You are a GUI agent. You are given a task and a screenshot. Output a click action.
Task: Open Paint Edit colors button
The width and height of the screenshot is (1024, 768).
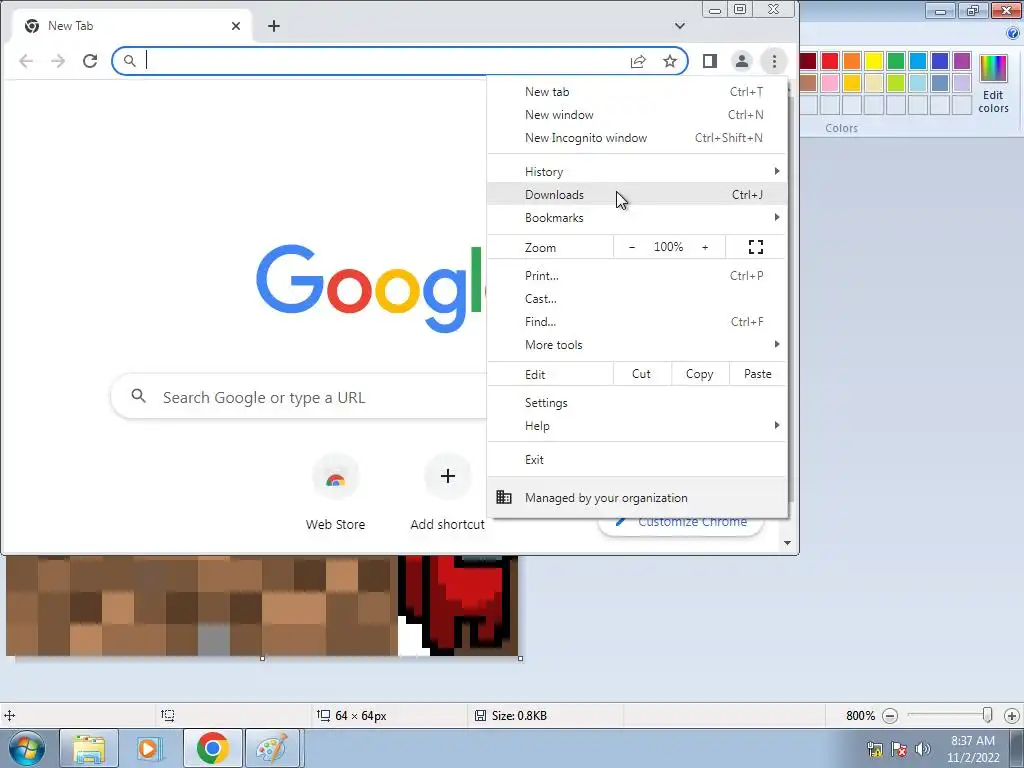[993, 84]
